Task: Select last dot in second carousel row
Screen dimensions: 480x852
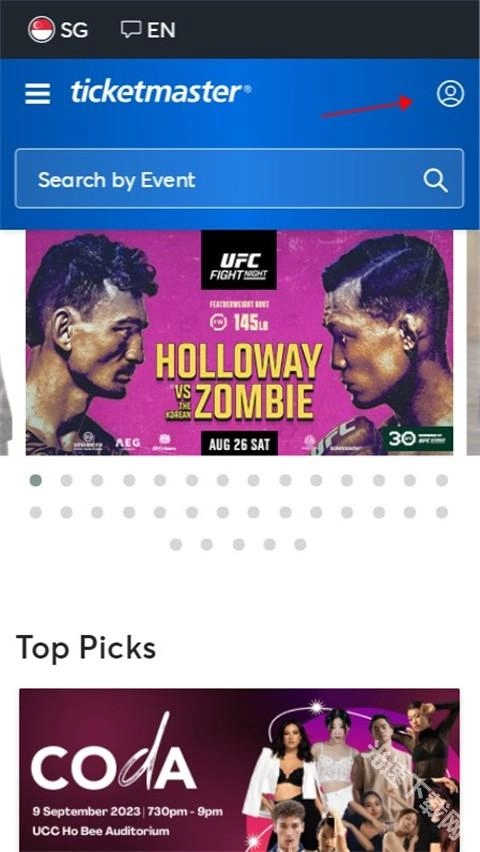Action: [442, 512]
